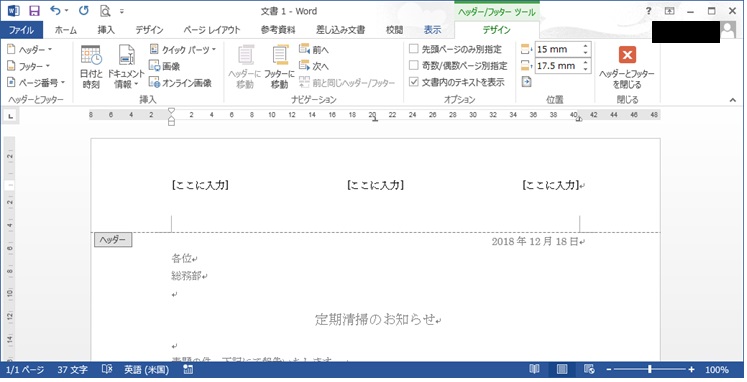The width and height of the screenshot is (747, 382).
Task: Click the text 総務部
Action: [x=186, y=275]
